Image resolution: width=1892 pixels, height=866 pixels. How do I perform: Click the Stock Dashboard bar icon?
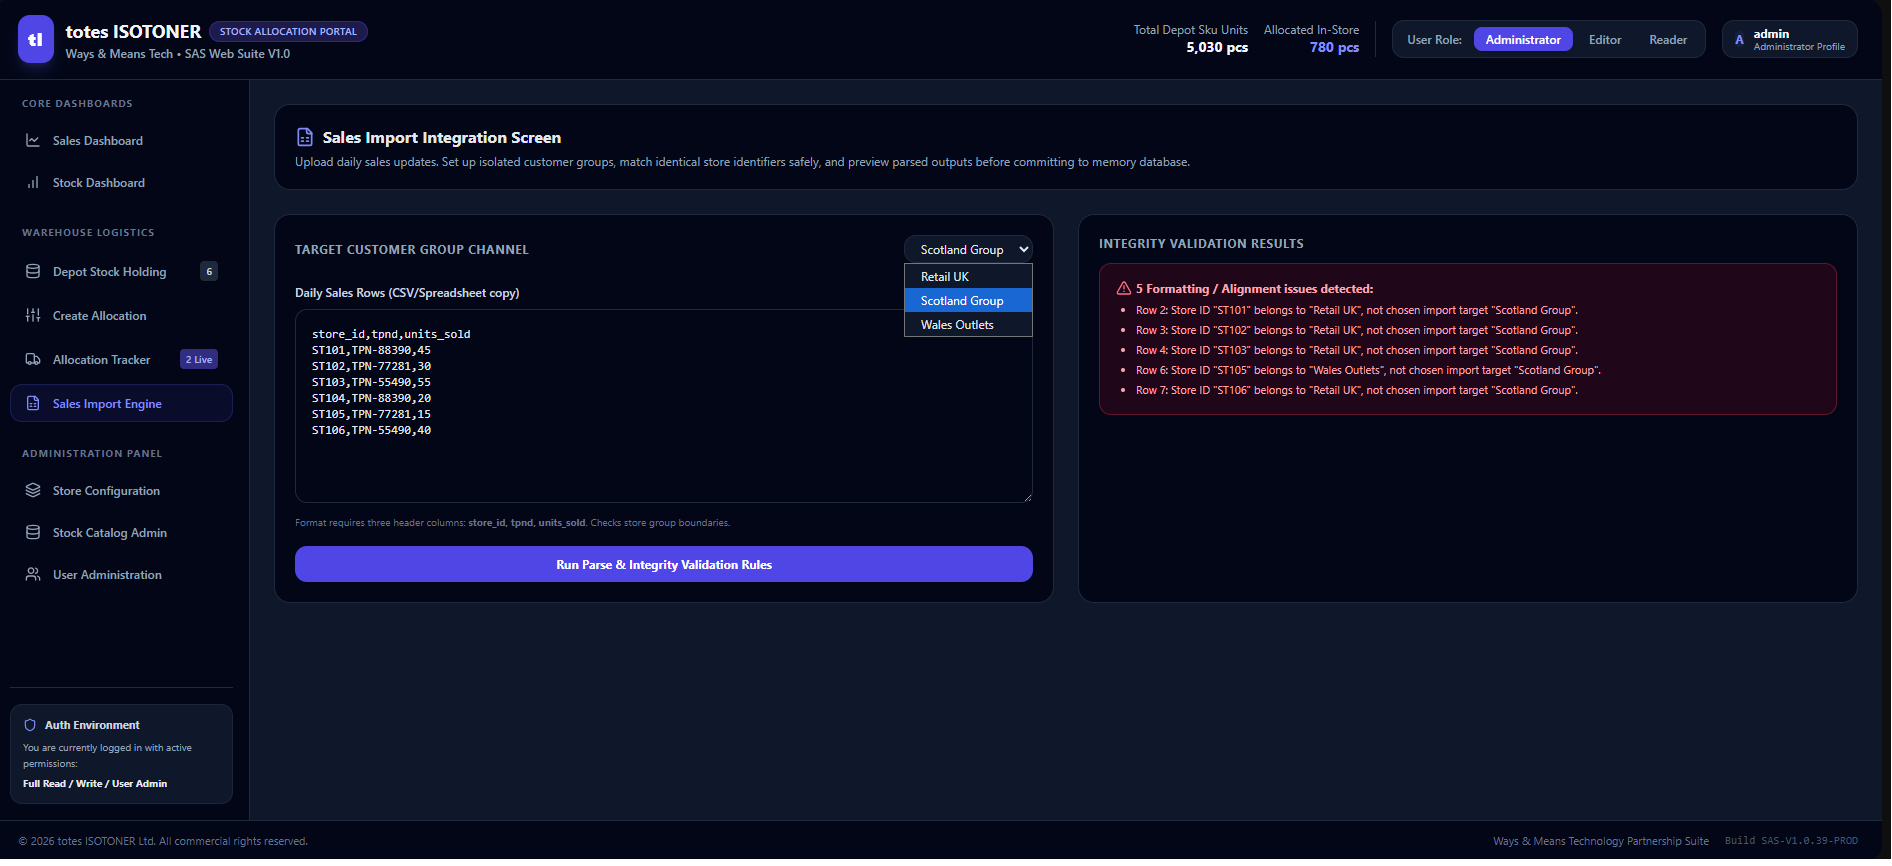(33, 183)
